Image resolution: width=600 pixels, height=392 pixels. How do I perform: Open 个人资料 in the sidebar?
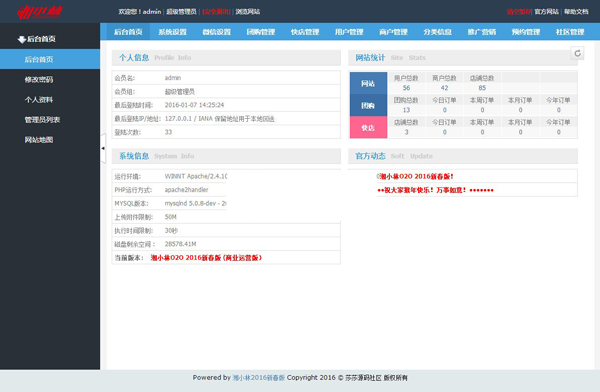39,100
